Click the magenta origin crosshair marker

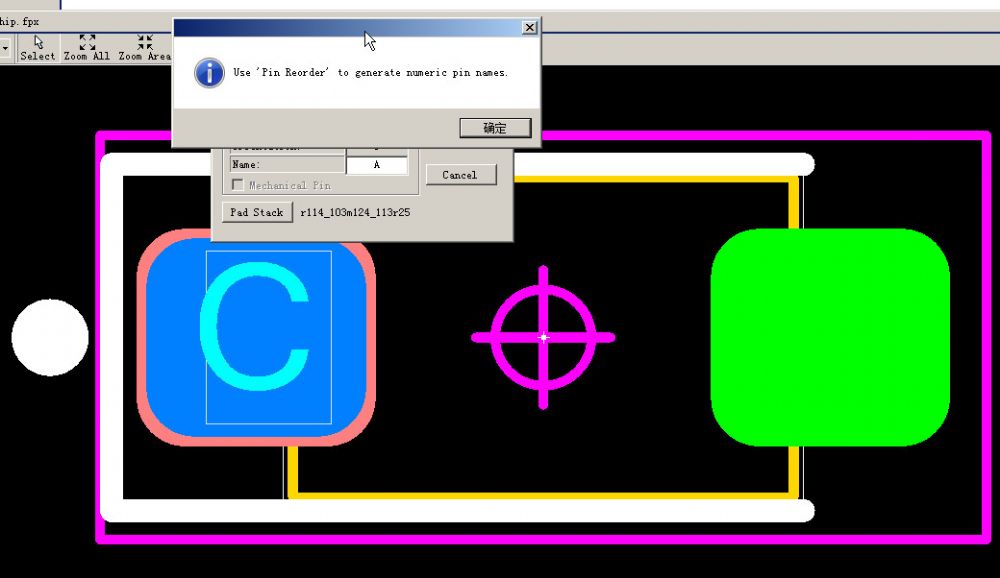click(x=543, y=337)
